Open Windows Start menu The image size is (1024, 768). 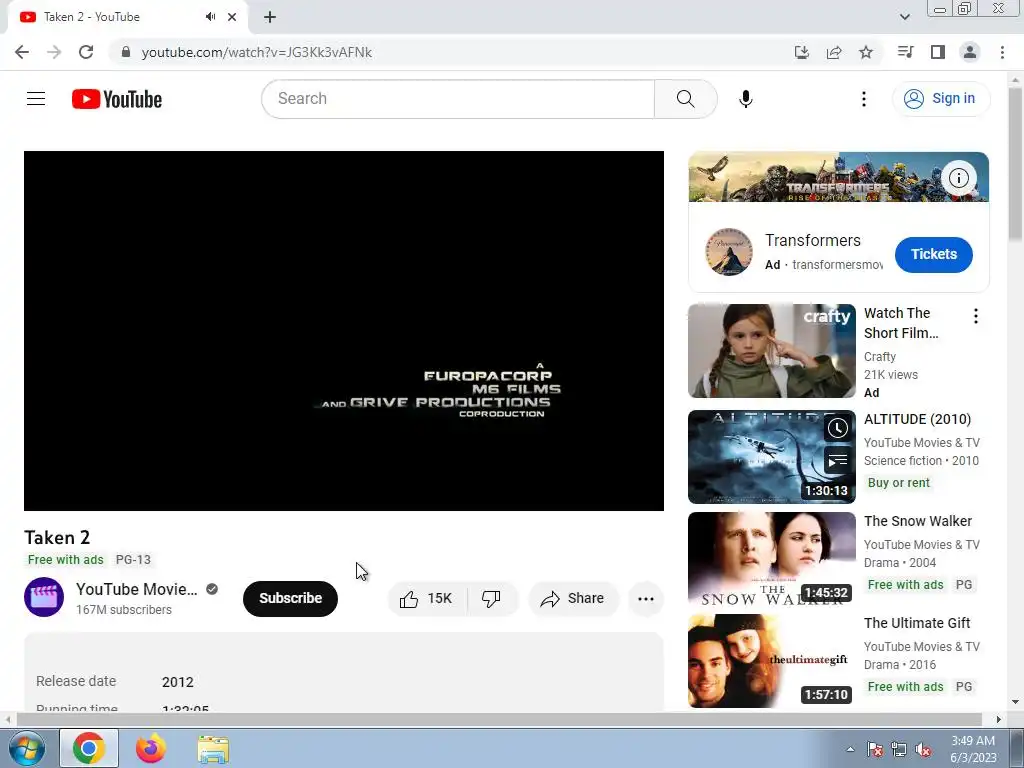click(25, 748)
